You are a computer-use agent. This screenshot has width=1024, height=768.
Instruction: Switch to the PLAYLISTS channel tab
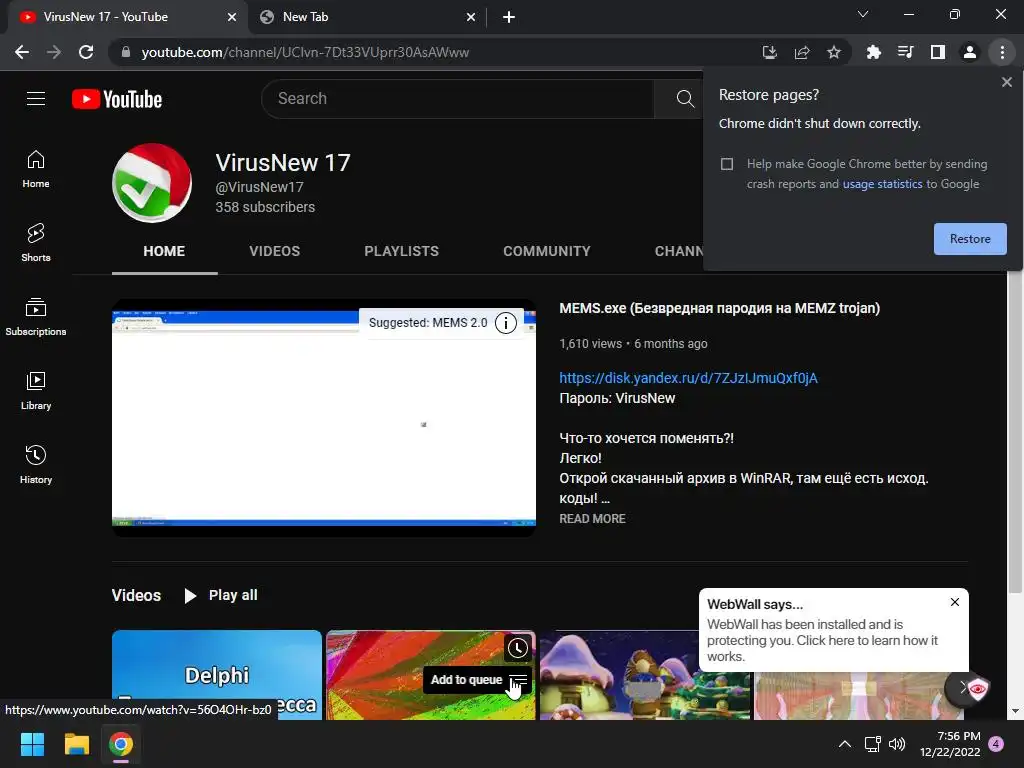(402, 251)
